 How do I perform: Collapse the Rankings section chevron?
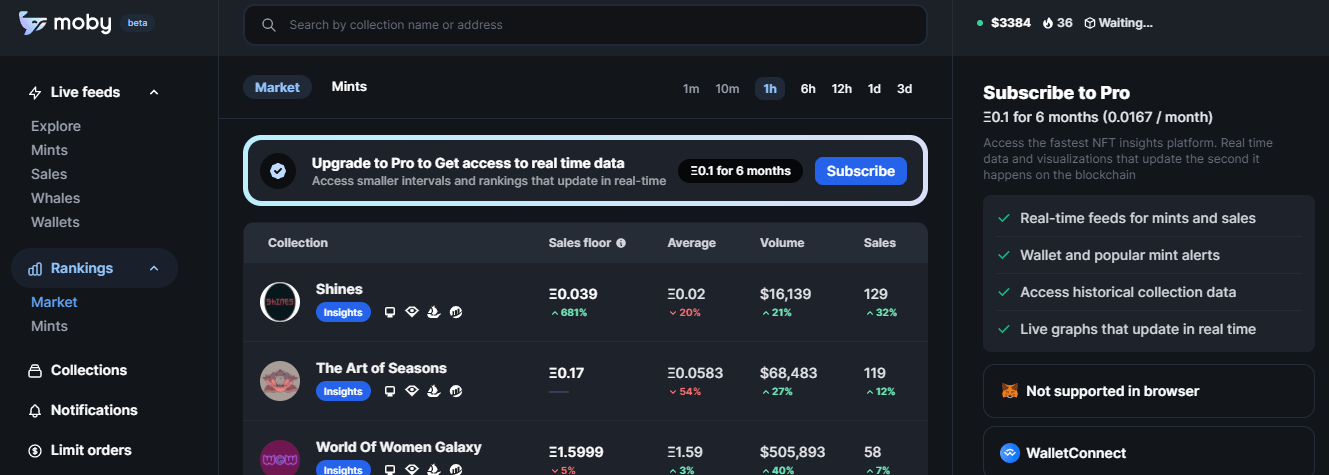pos(154,269)
